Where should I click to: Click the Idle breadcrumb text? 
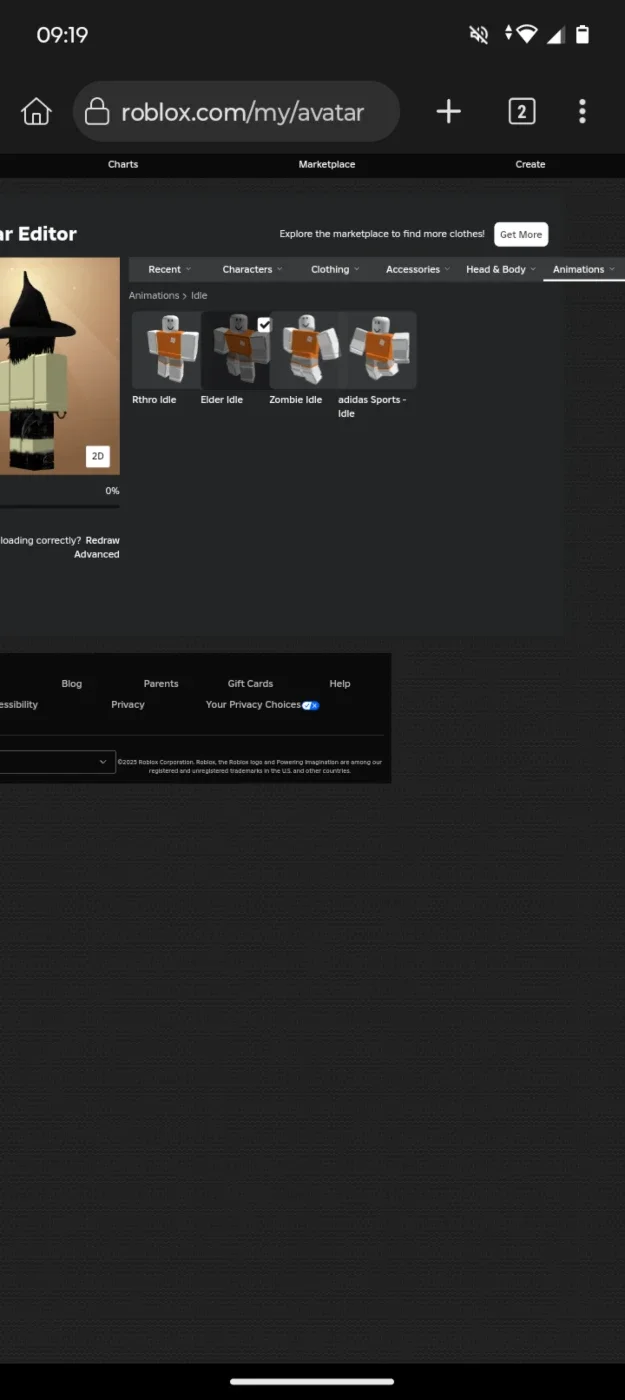(199, 296)
